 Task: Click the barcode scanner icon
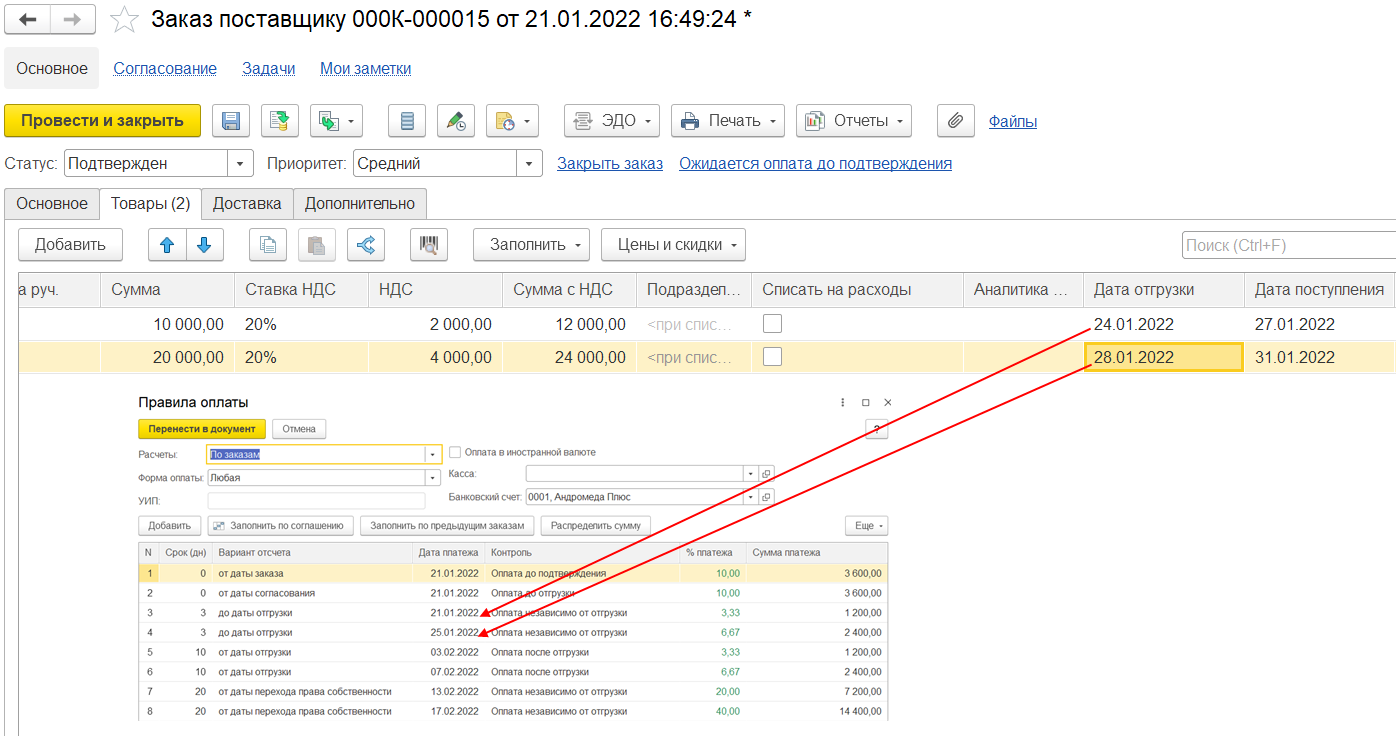coord(429,245)
